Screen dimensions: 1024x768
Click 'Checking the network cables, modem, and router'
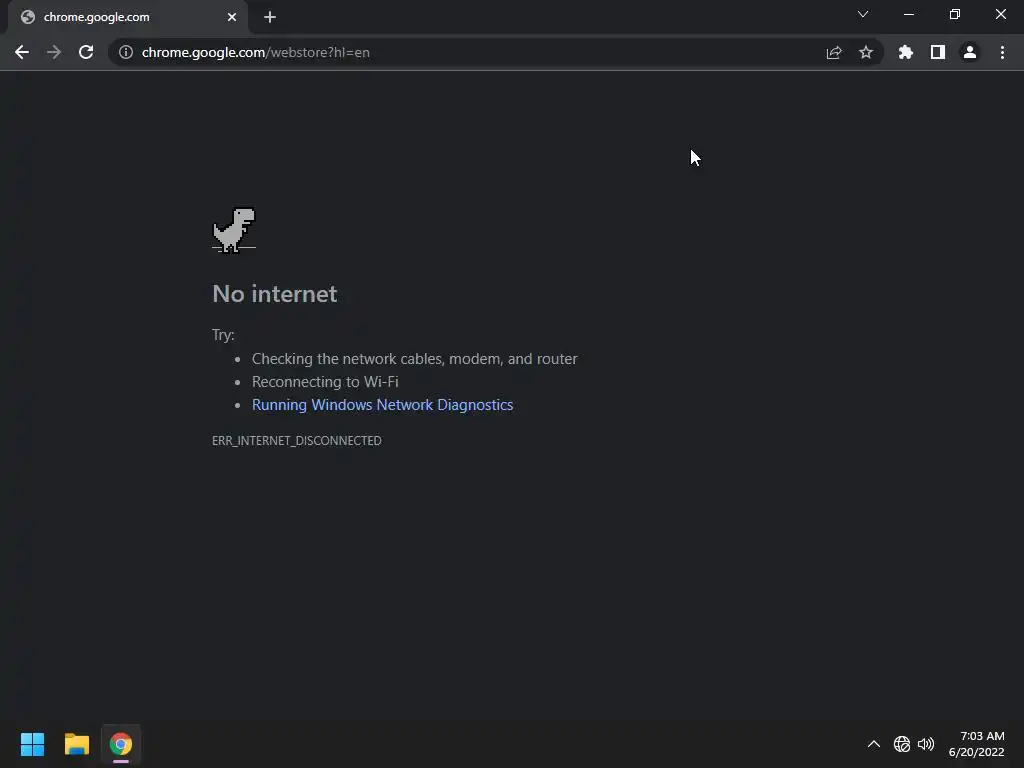click(x=415, y=359)
